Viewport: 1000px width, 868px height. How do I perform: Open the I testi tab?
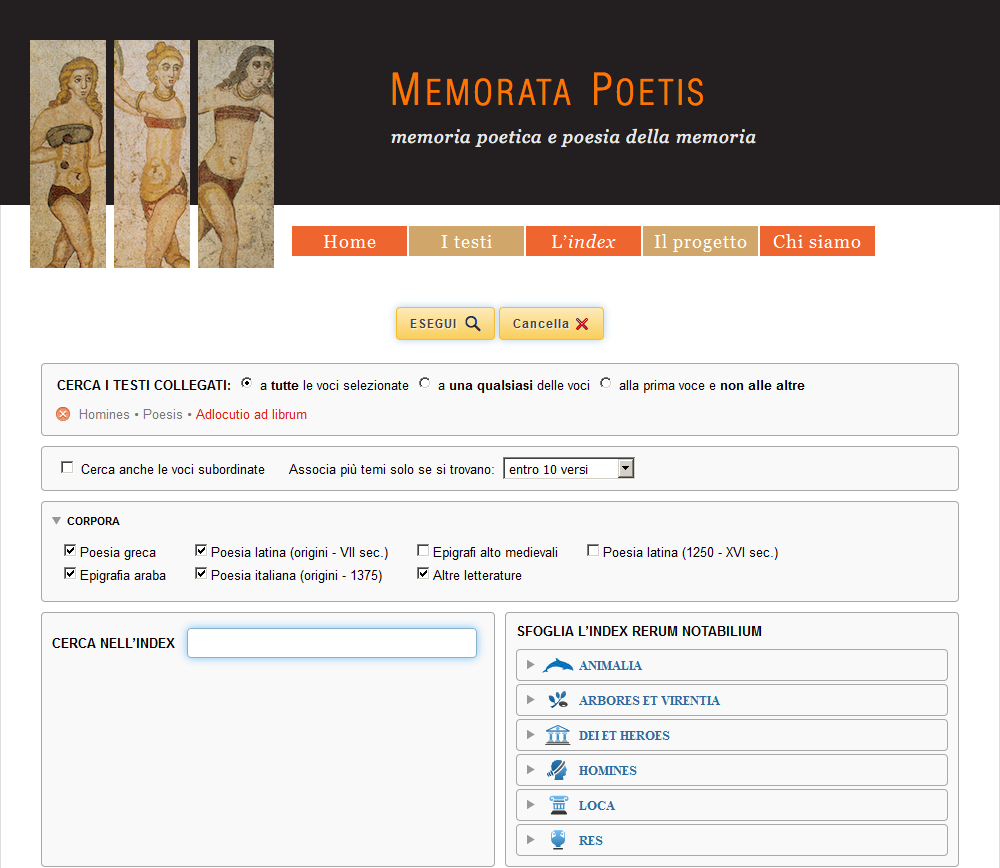(466, 241)
